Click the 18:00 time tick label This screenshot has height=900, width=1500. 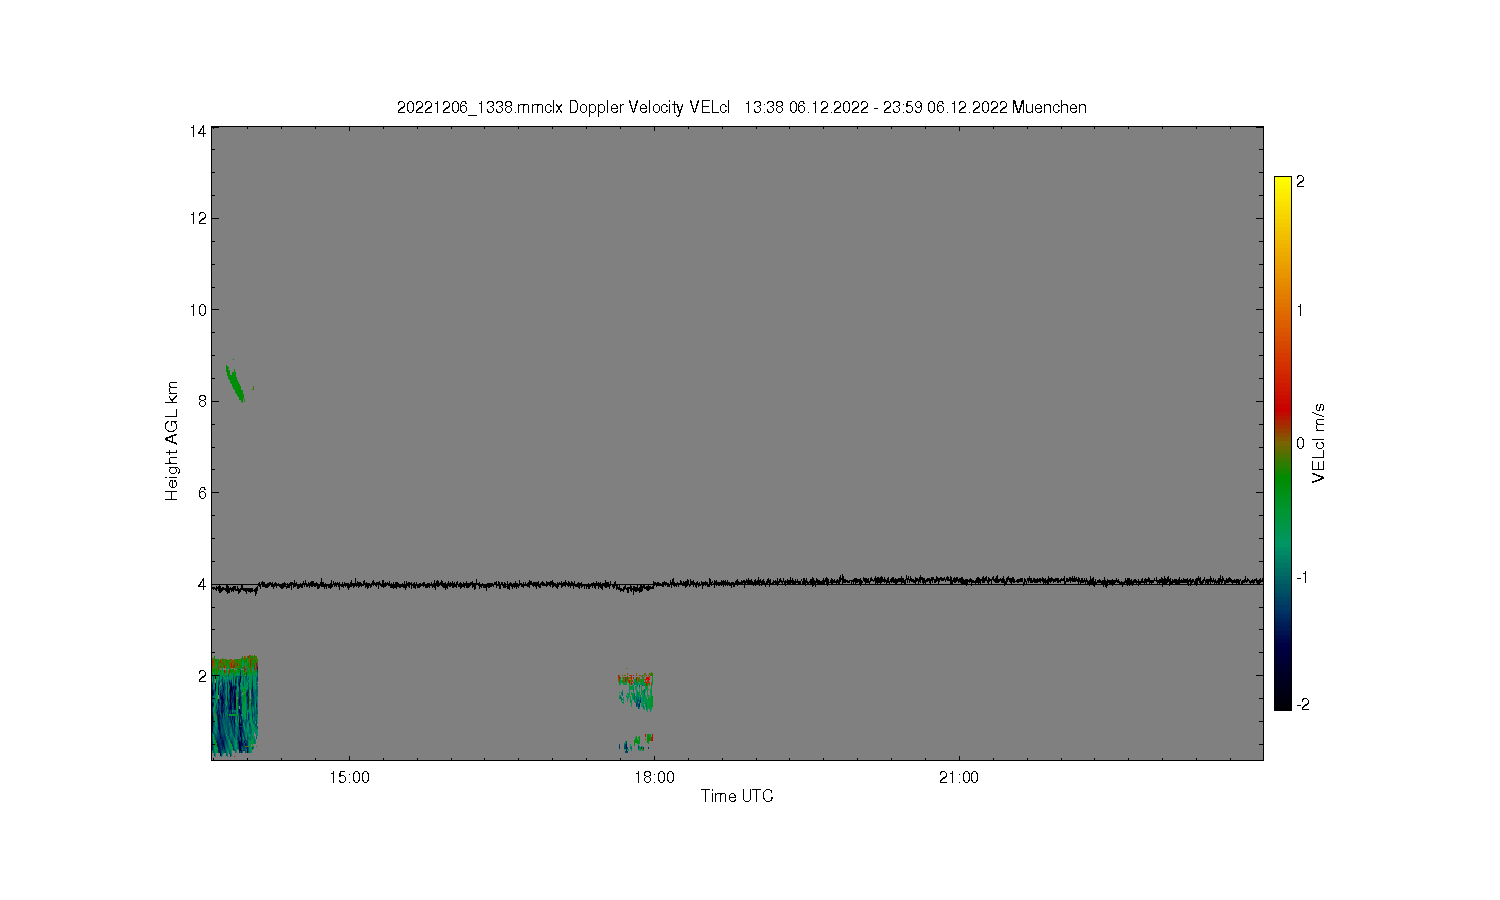pos(654,778)
